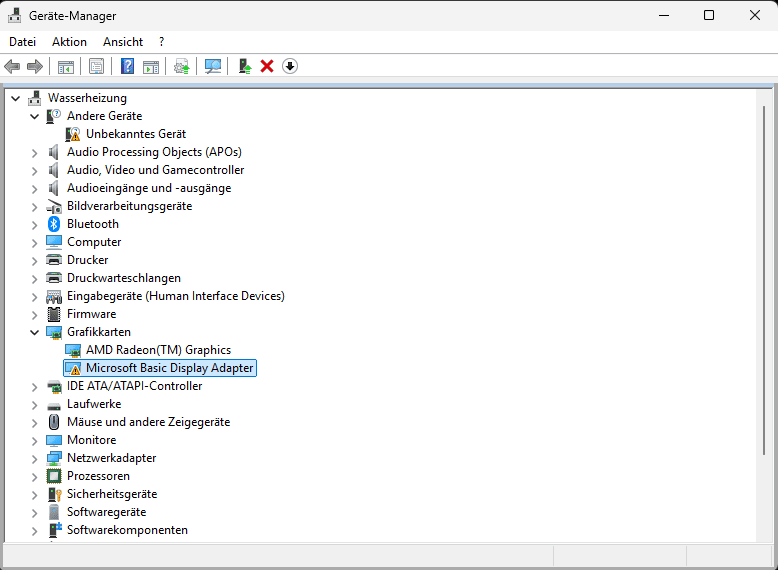Viewport: 778px width, 570px height.
Task: Expand the IDE ATA/ATAPI-Controller chevron
Action: [34, 386]
